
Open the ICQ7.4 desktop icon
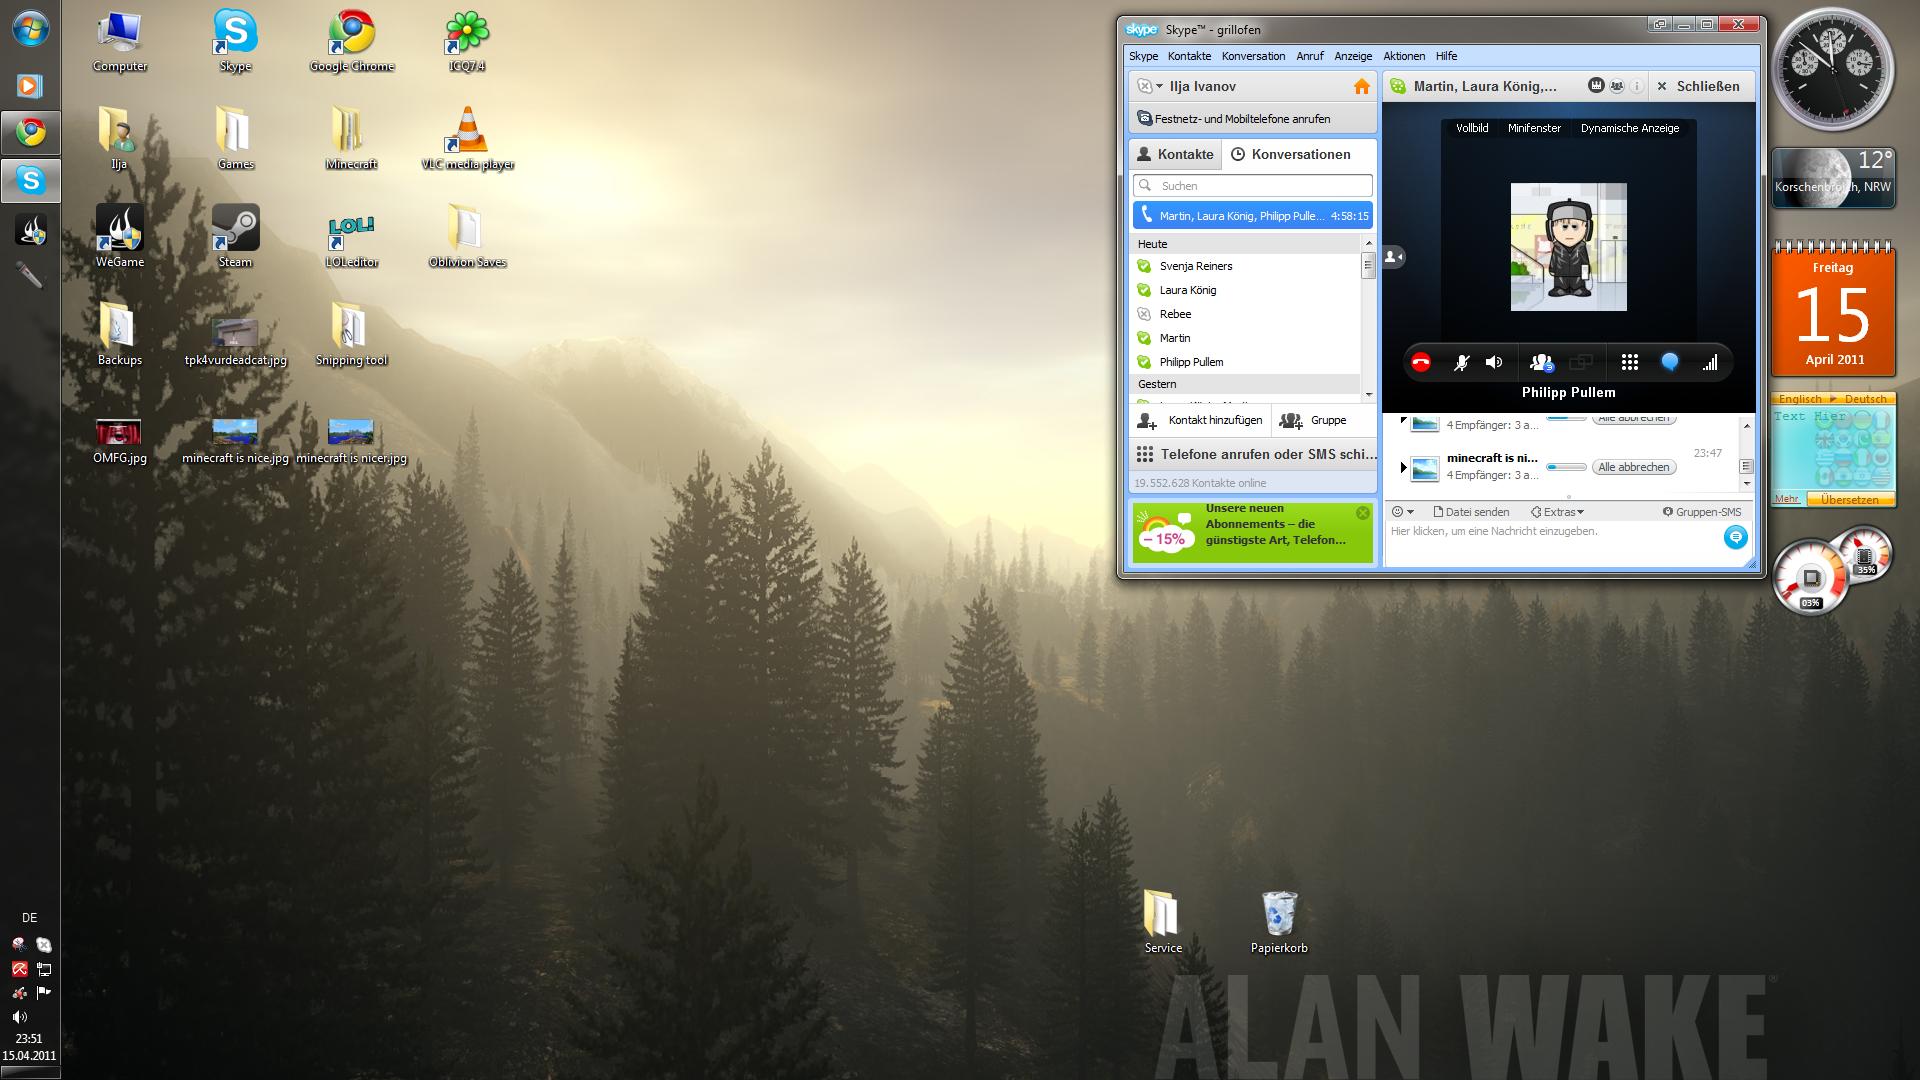point(467,43)
